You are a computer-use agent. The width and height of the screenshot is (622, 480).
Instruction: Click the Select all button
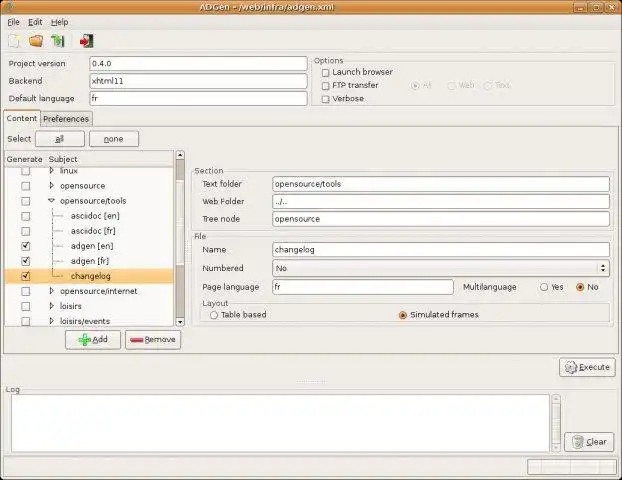pos(60,139)
